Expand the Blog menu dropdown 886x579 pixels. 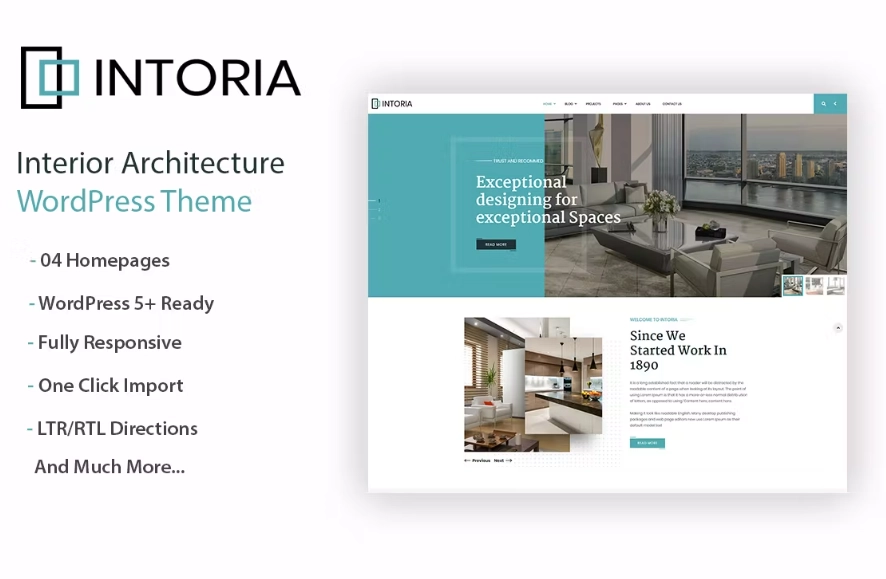coord(570,103)
